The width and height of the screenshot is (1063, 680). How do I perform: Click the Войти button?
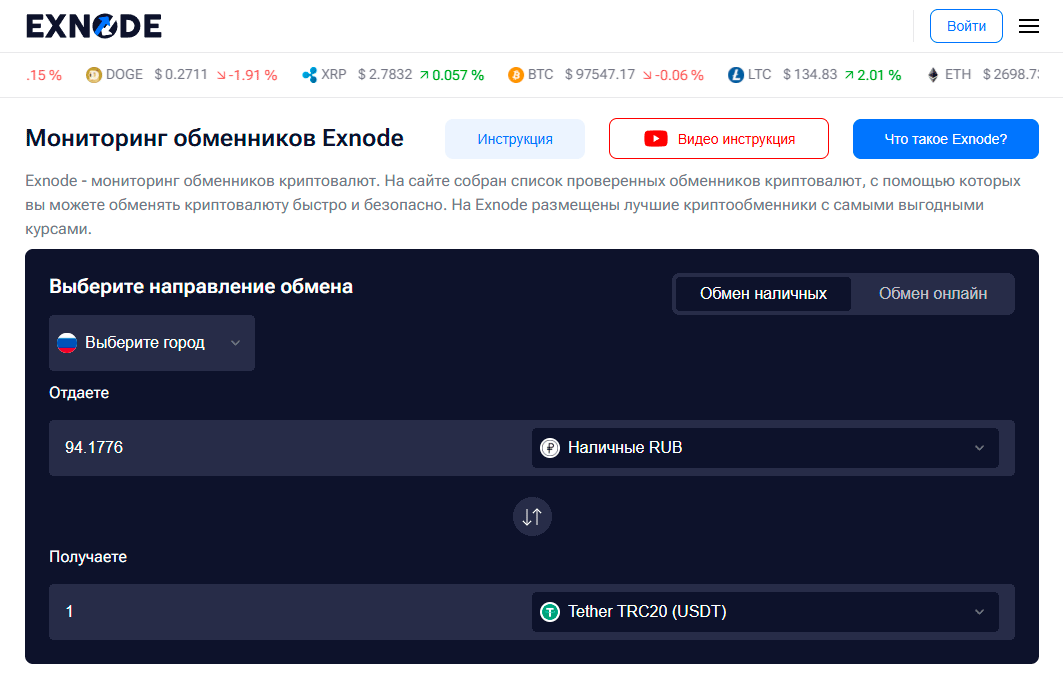tap(966, 26)
